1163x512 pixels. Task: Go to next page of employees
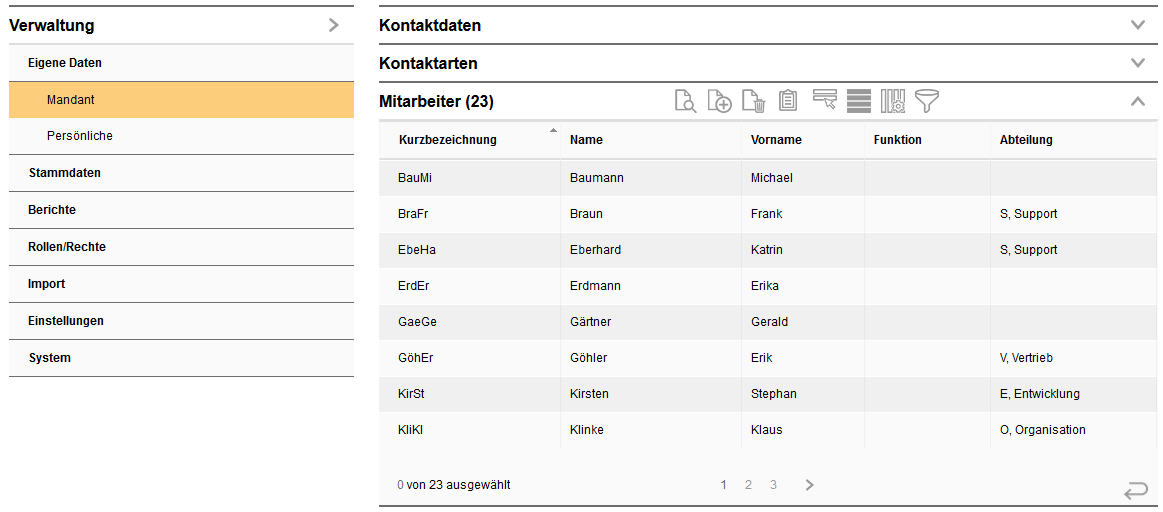(810, 485)
